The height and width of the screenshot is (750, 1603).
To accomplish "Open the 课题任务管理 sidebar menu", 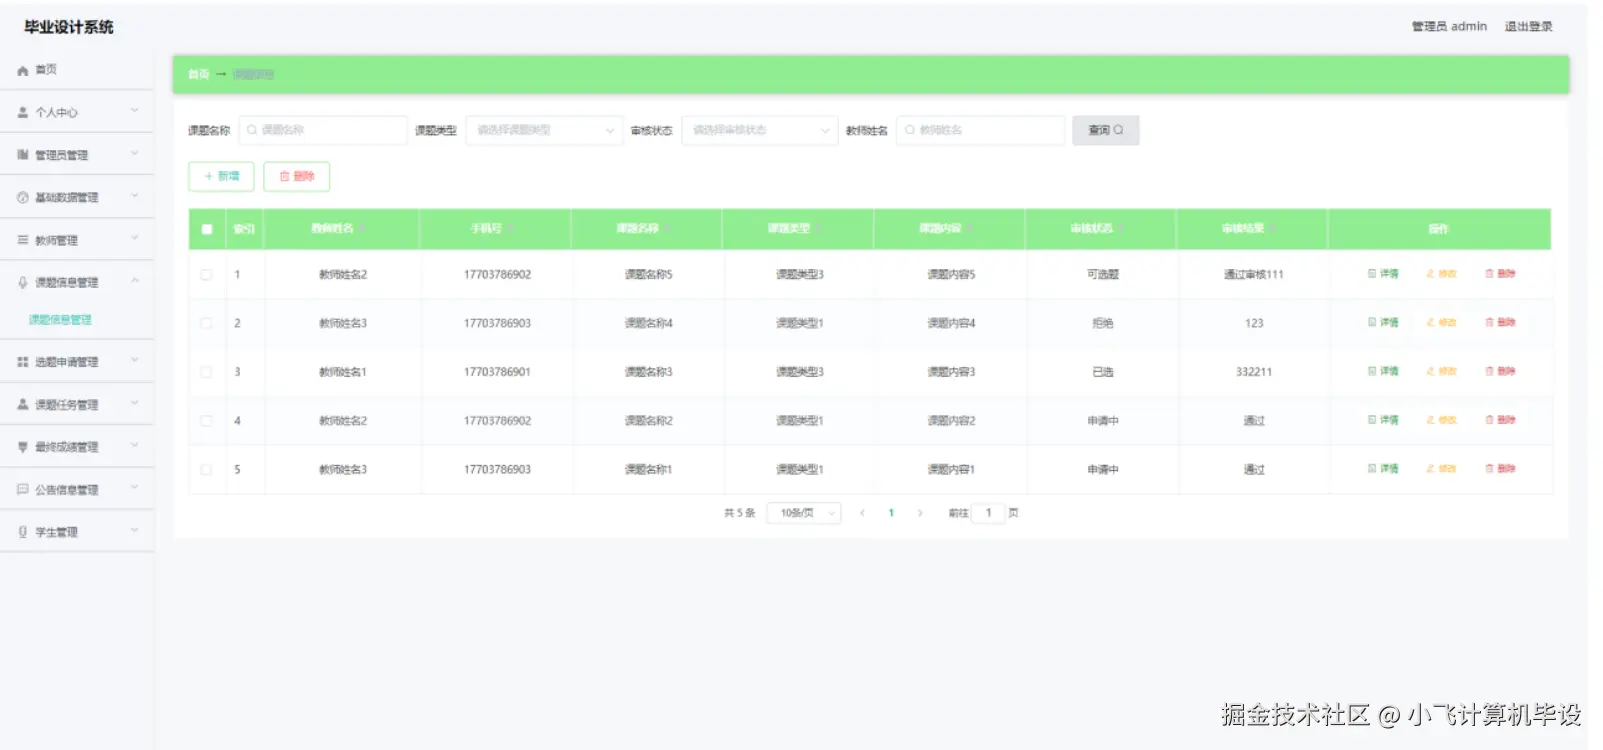I will click(x=77, y=404).
